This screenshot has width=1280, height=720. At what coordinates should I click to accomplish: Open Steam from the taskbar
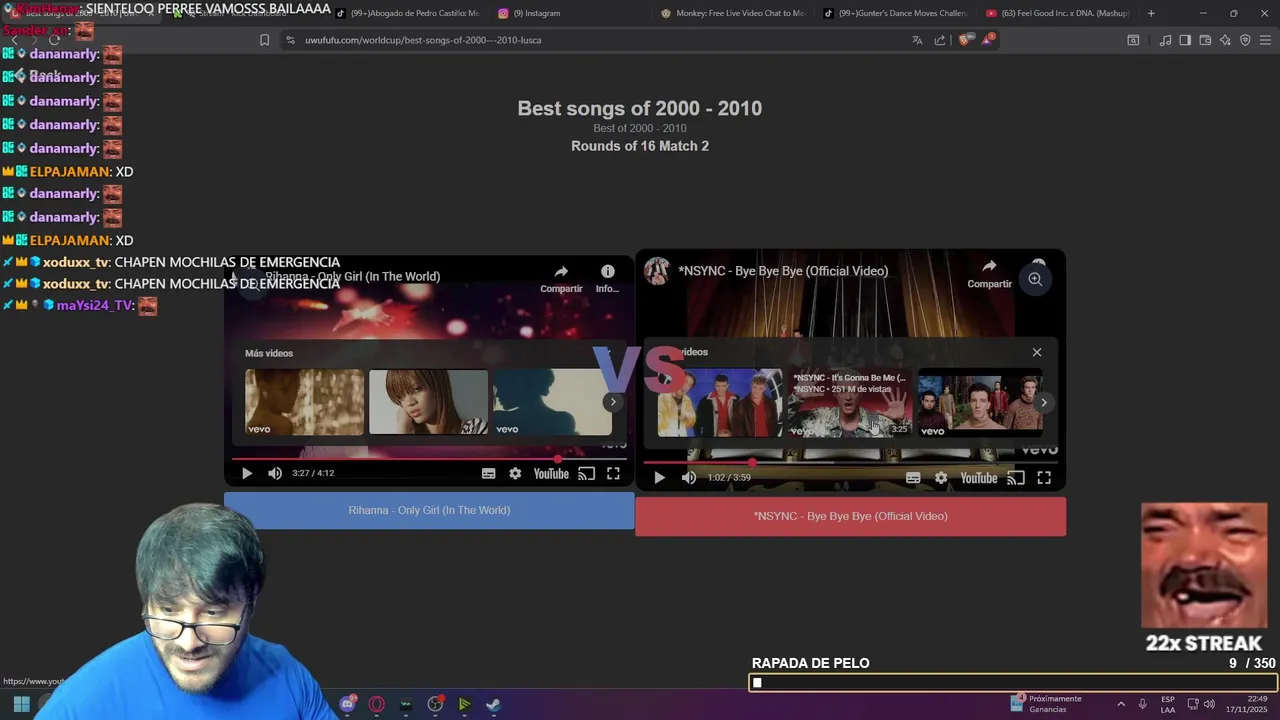(x=493, y=704)
